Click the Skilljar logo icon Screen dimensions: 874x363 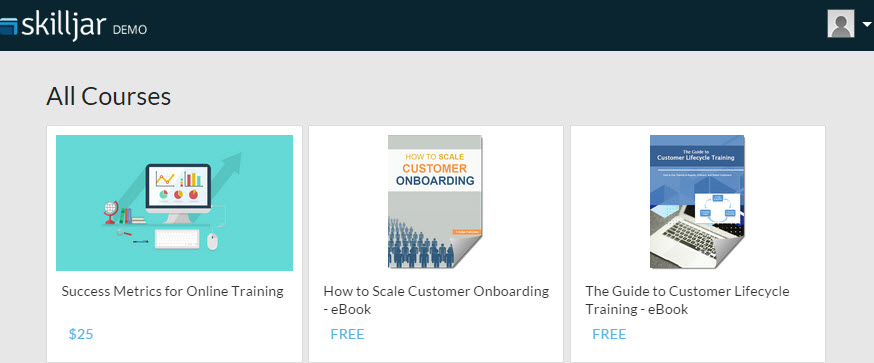[x=9, y=26]
